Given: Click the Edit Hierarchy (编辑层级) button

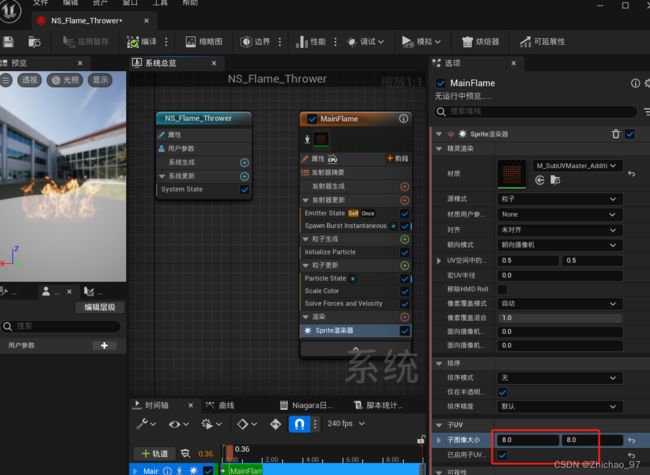Looking at the screenshot, I should point(99,307).
